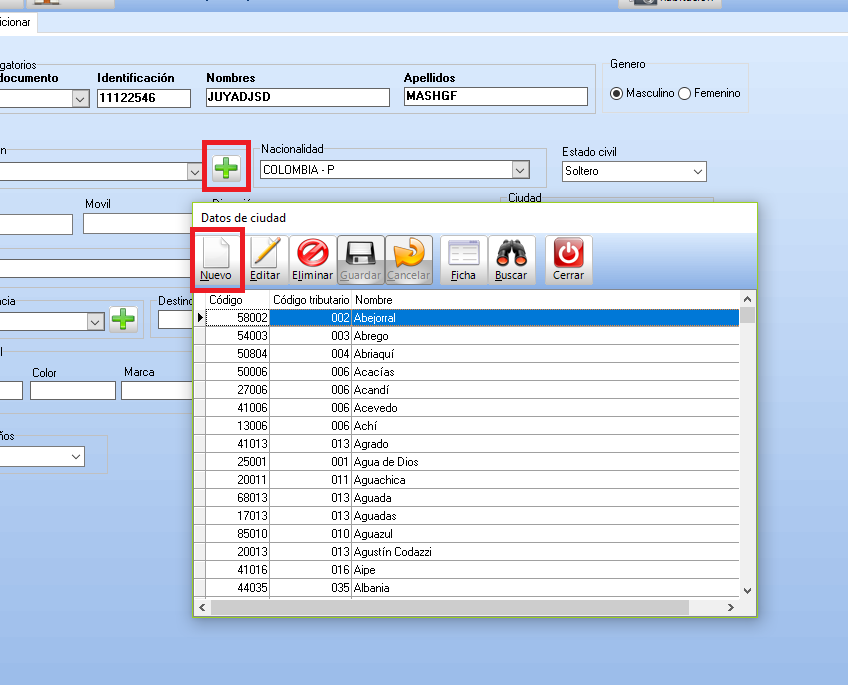Open the document type dropdown
This screenshot has height=685, width=848.
click(80, 98)
